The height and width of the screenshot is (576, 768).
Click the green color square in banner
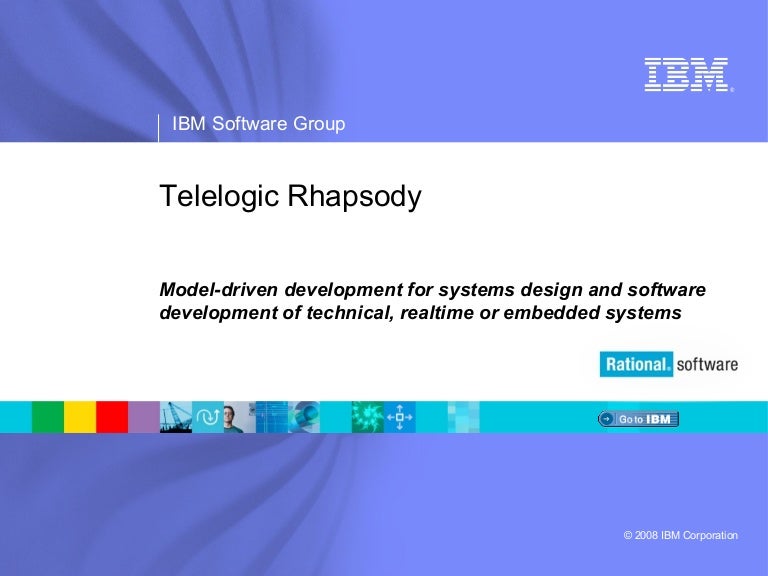(48, 417)
